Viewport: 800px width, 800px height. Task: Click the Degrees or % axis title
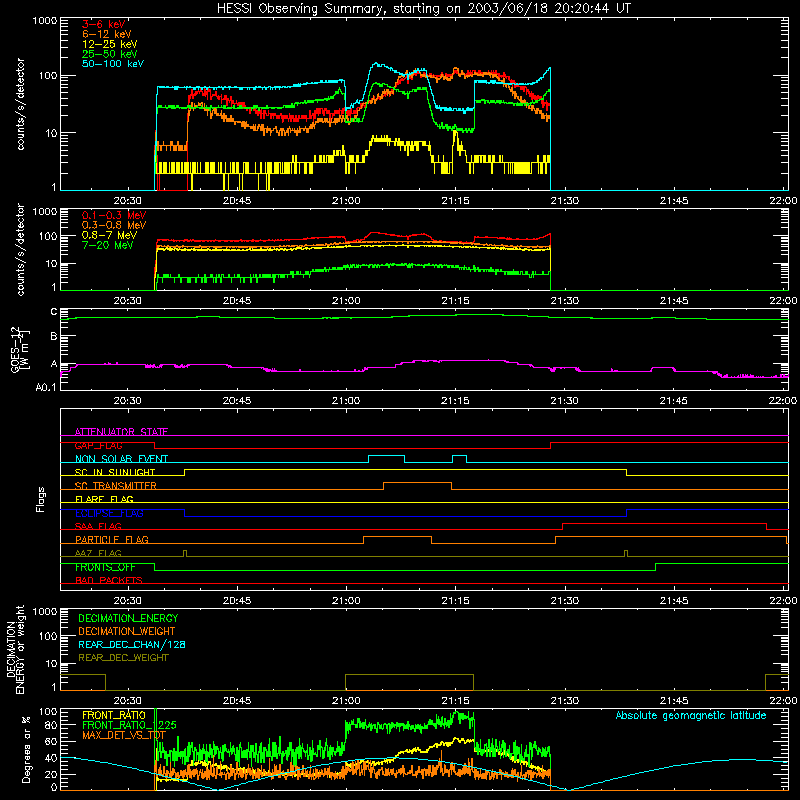point(26,749)
